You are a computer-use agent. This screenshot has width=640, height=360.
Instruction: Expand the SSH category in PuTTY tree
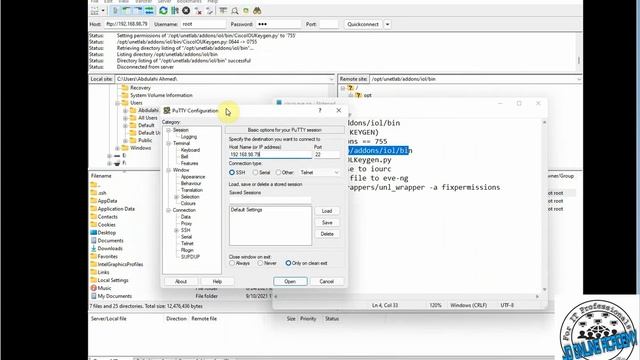tap(176, 230)
